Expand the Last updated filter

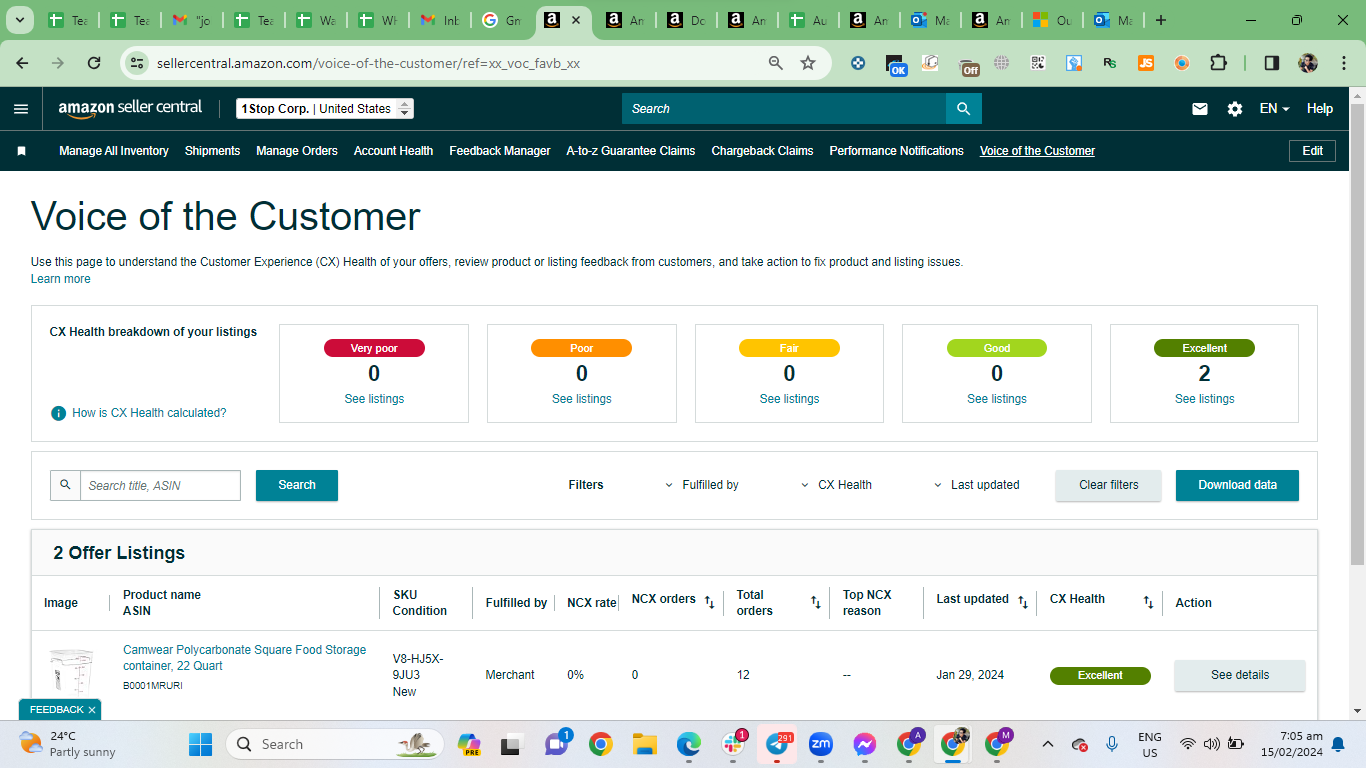[977, 485]
